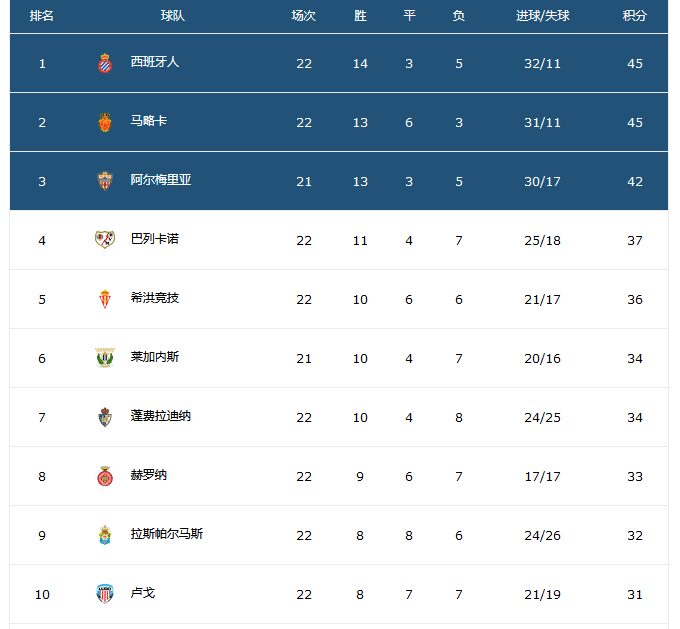The width and height of the screenshot is (680, 629).
Task: Click the 巴列卡诺 team crest icon
Action: click(x=105, y=240)
